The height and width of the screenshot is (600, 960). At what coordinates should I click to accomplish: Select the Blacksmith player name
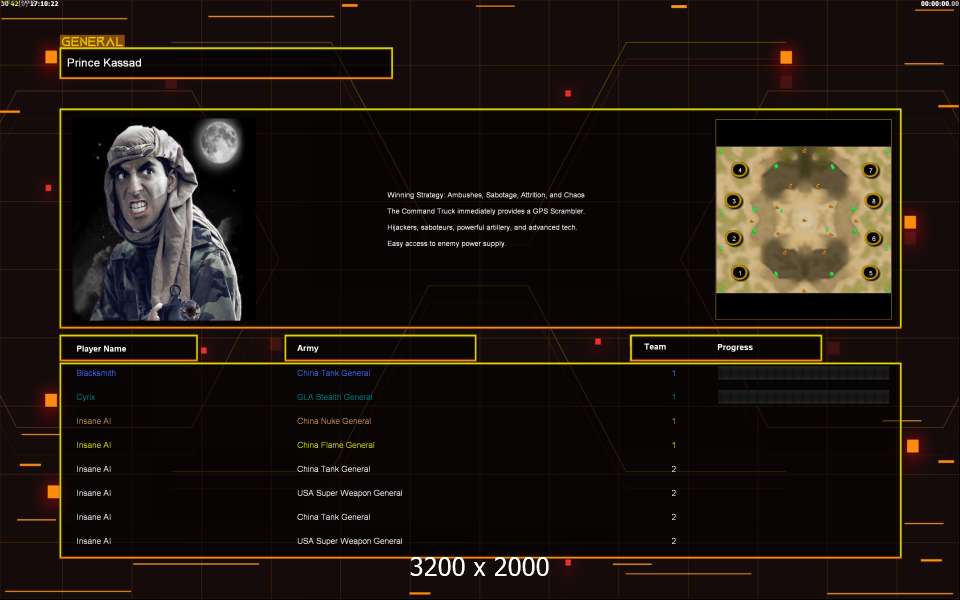click(96, 373)
